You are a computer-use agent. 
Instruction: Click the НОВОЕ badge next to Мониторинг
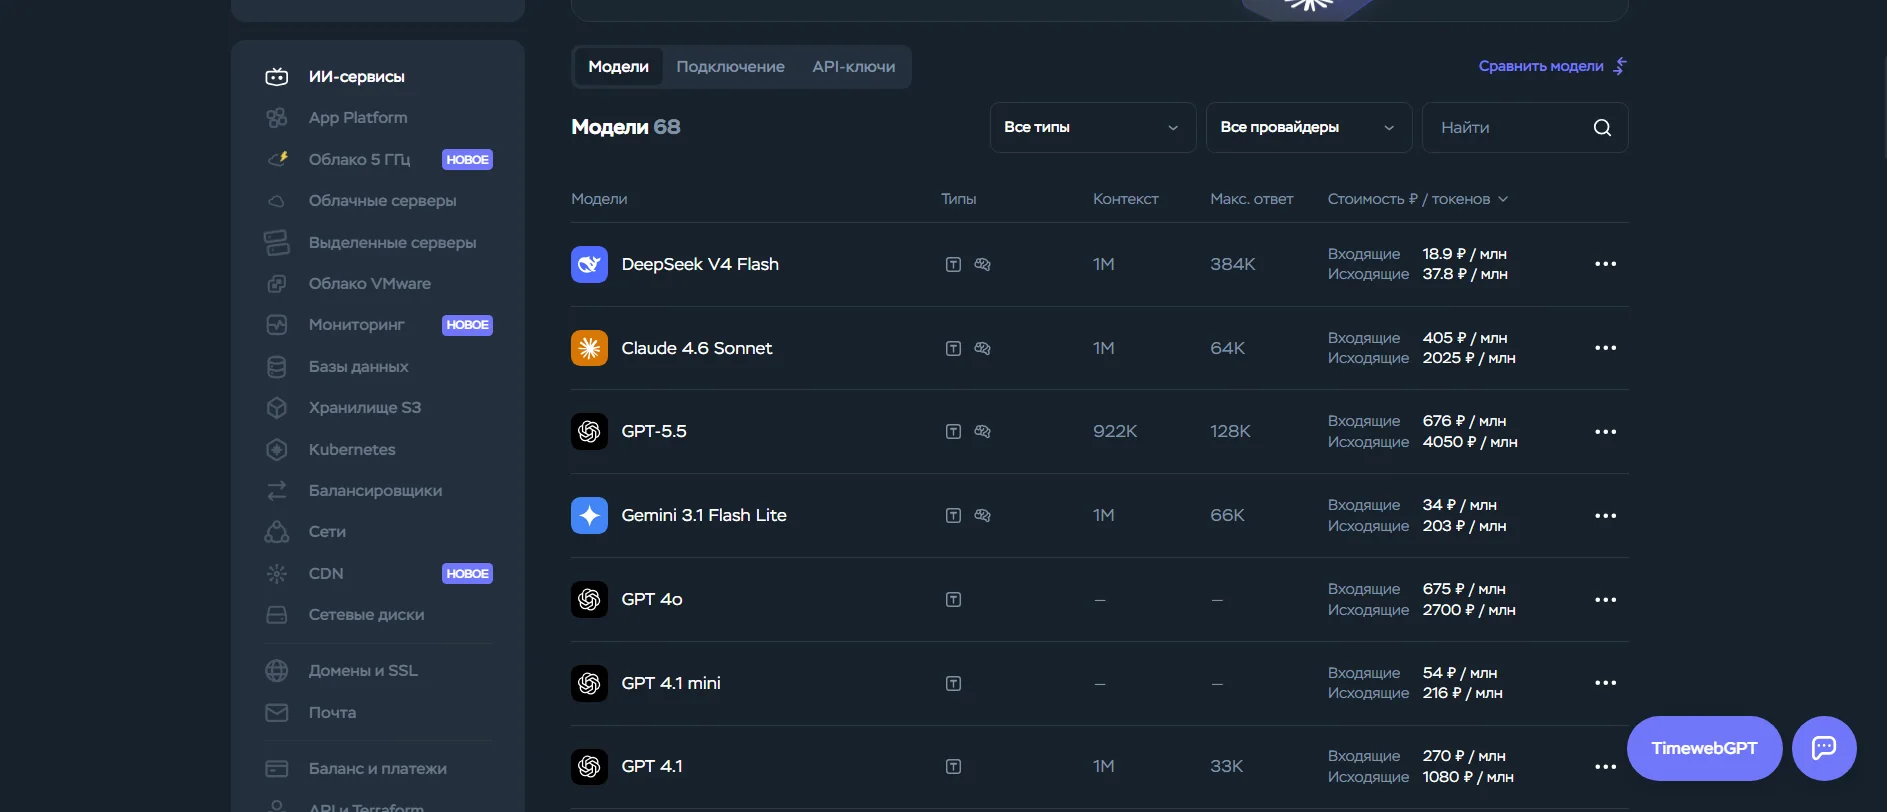click(x=467, y=325)
